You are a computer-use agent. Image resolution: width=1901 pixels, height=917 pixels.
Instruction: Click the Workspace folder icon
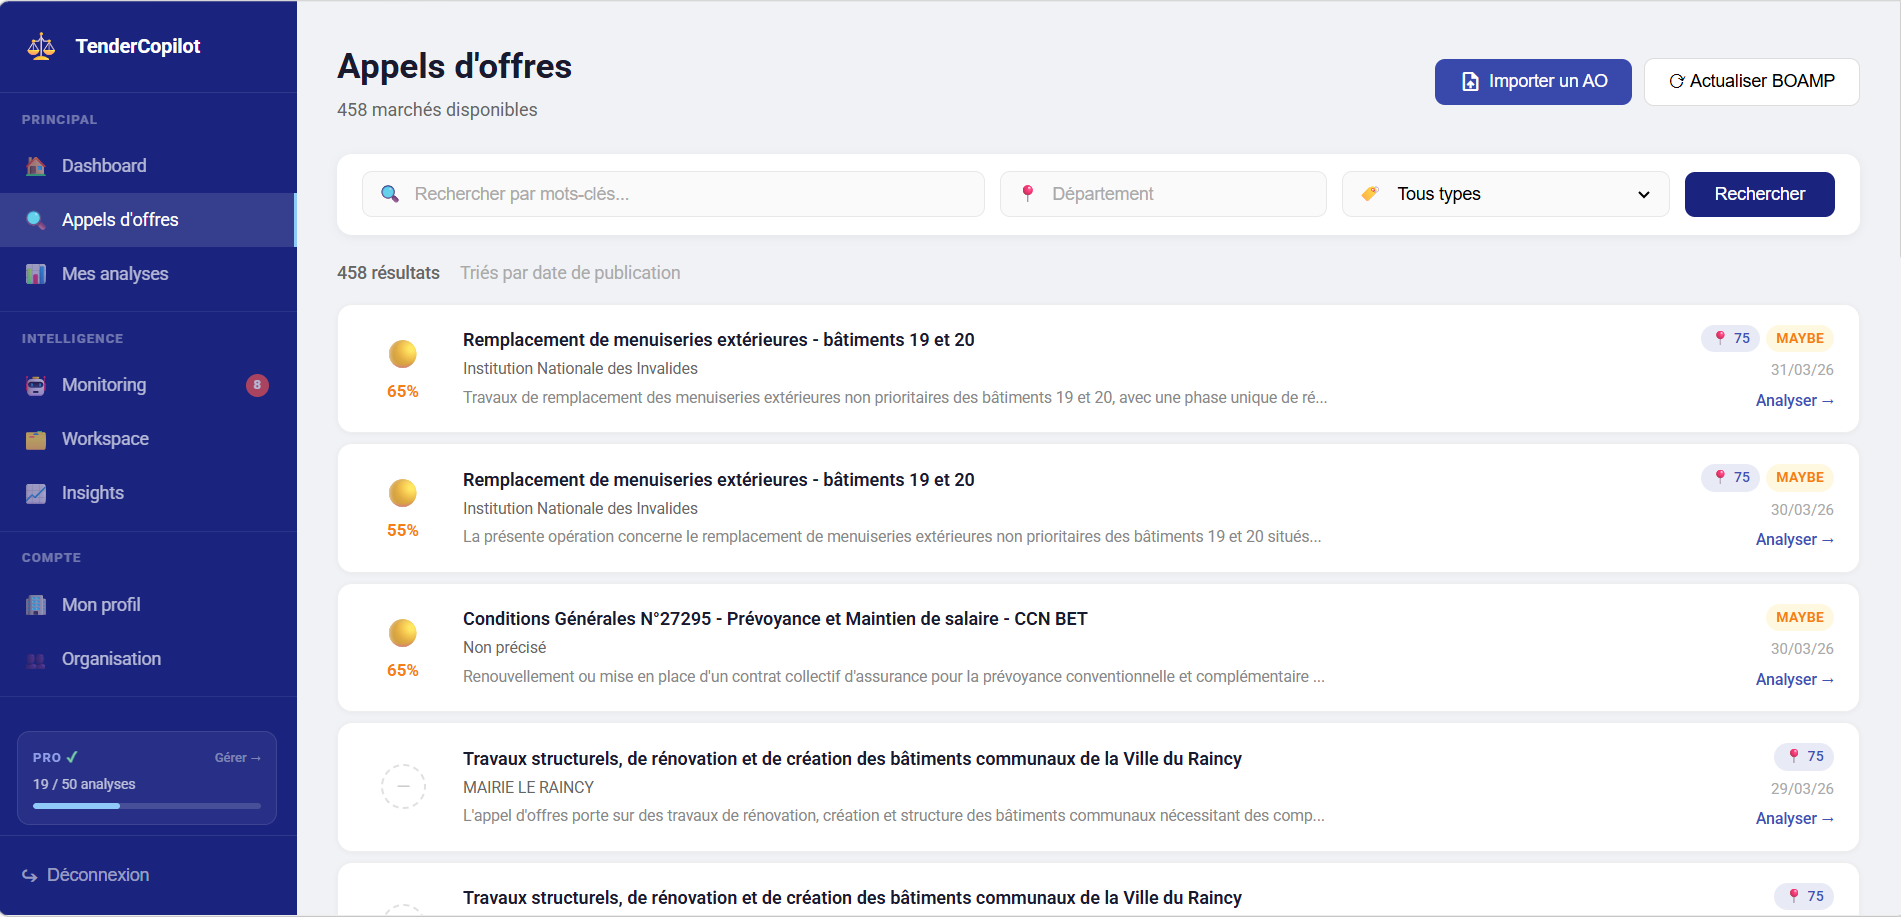(x=36, y=438)
